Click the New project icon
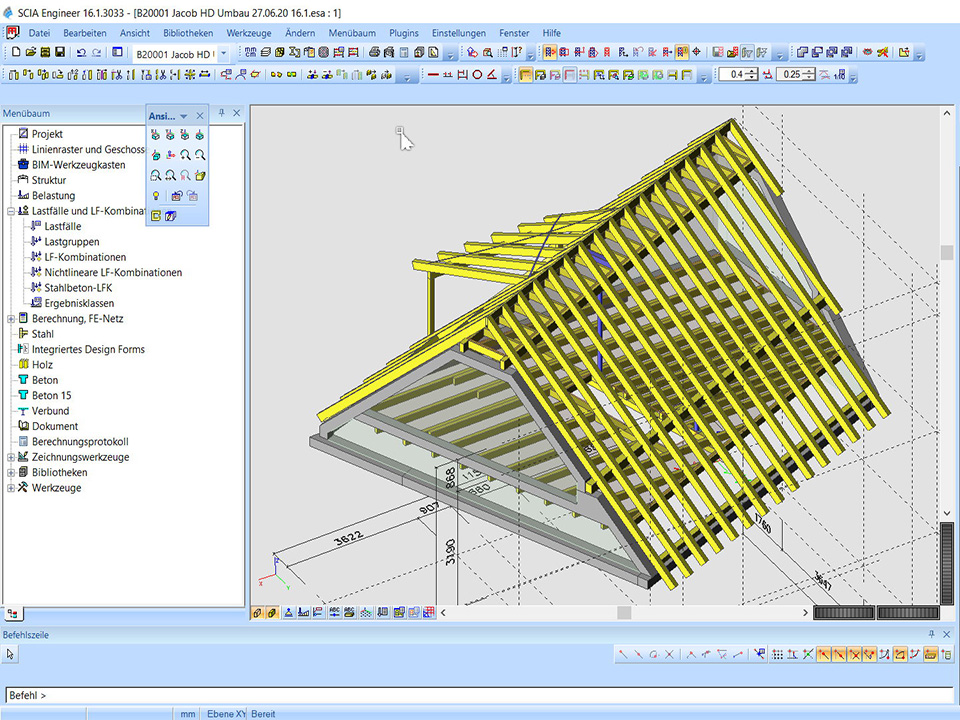960x720 pixels. 15,52
